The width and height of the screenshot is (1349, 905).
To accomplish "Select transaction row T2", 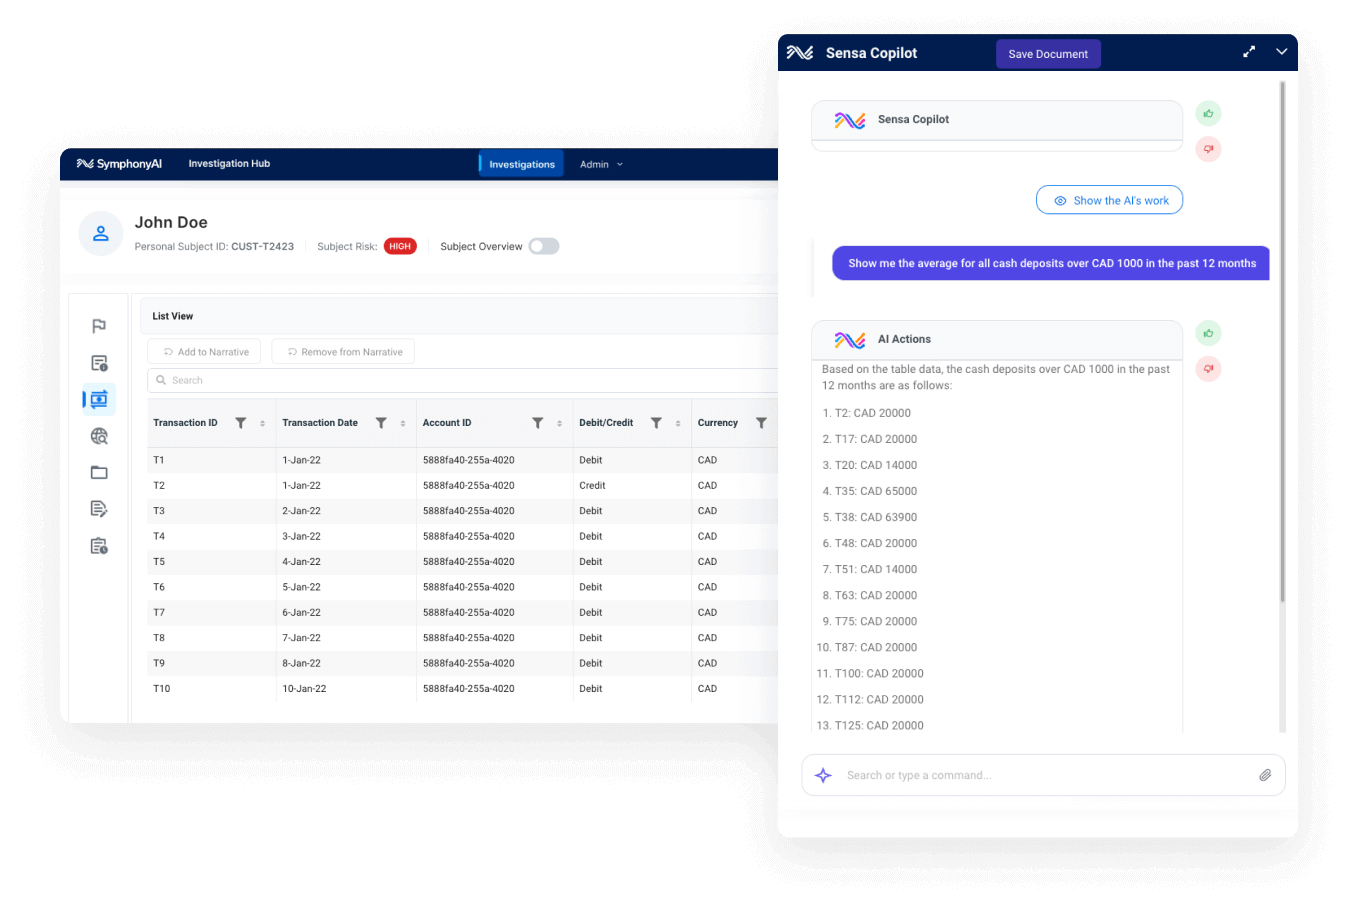I will [x=463, y=485].
